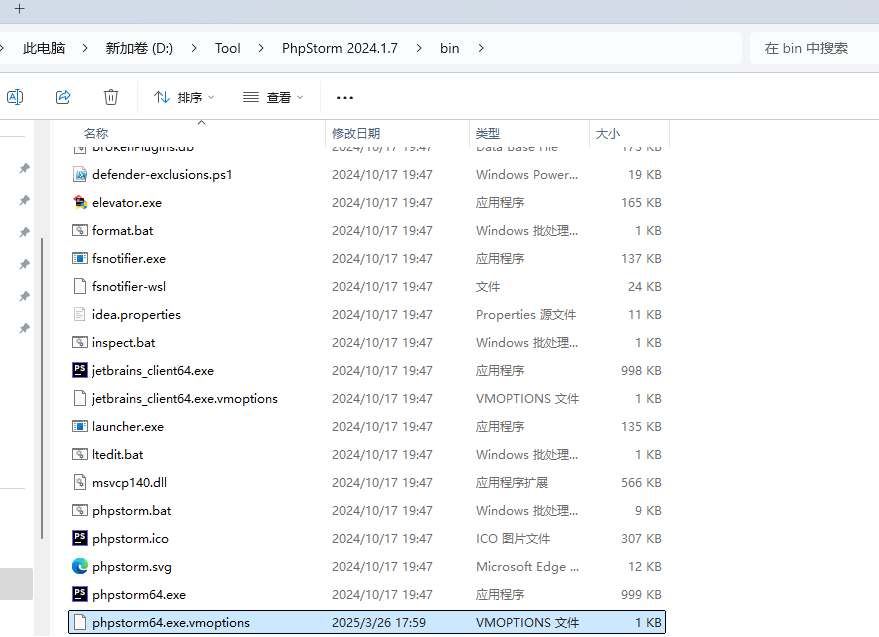Expand chevron after 新加卷 (D:) breadcrumb

coord(194,48)
